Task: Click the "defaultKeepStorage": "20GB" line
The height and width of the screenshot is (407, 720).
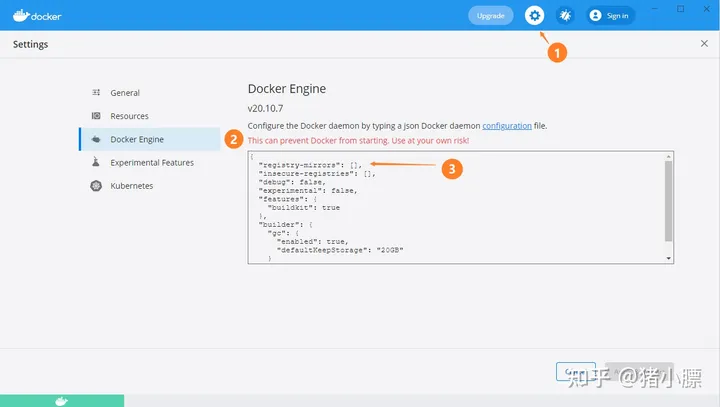Action: [340, 250]
